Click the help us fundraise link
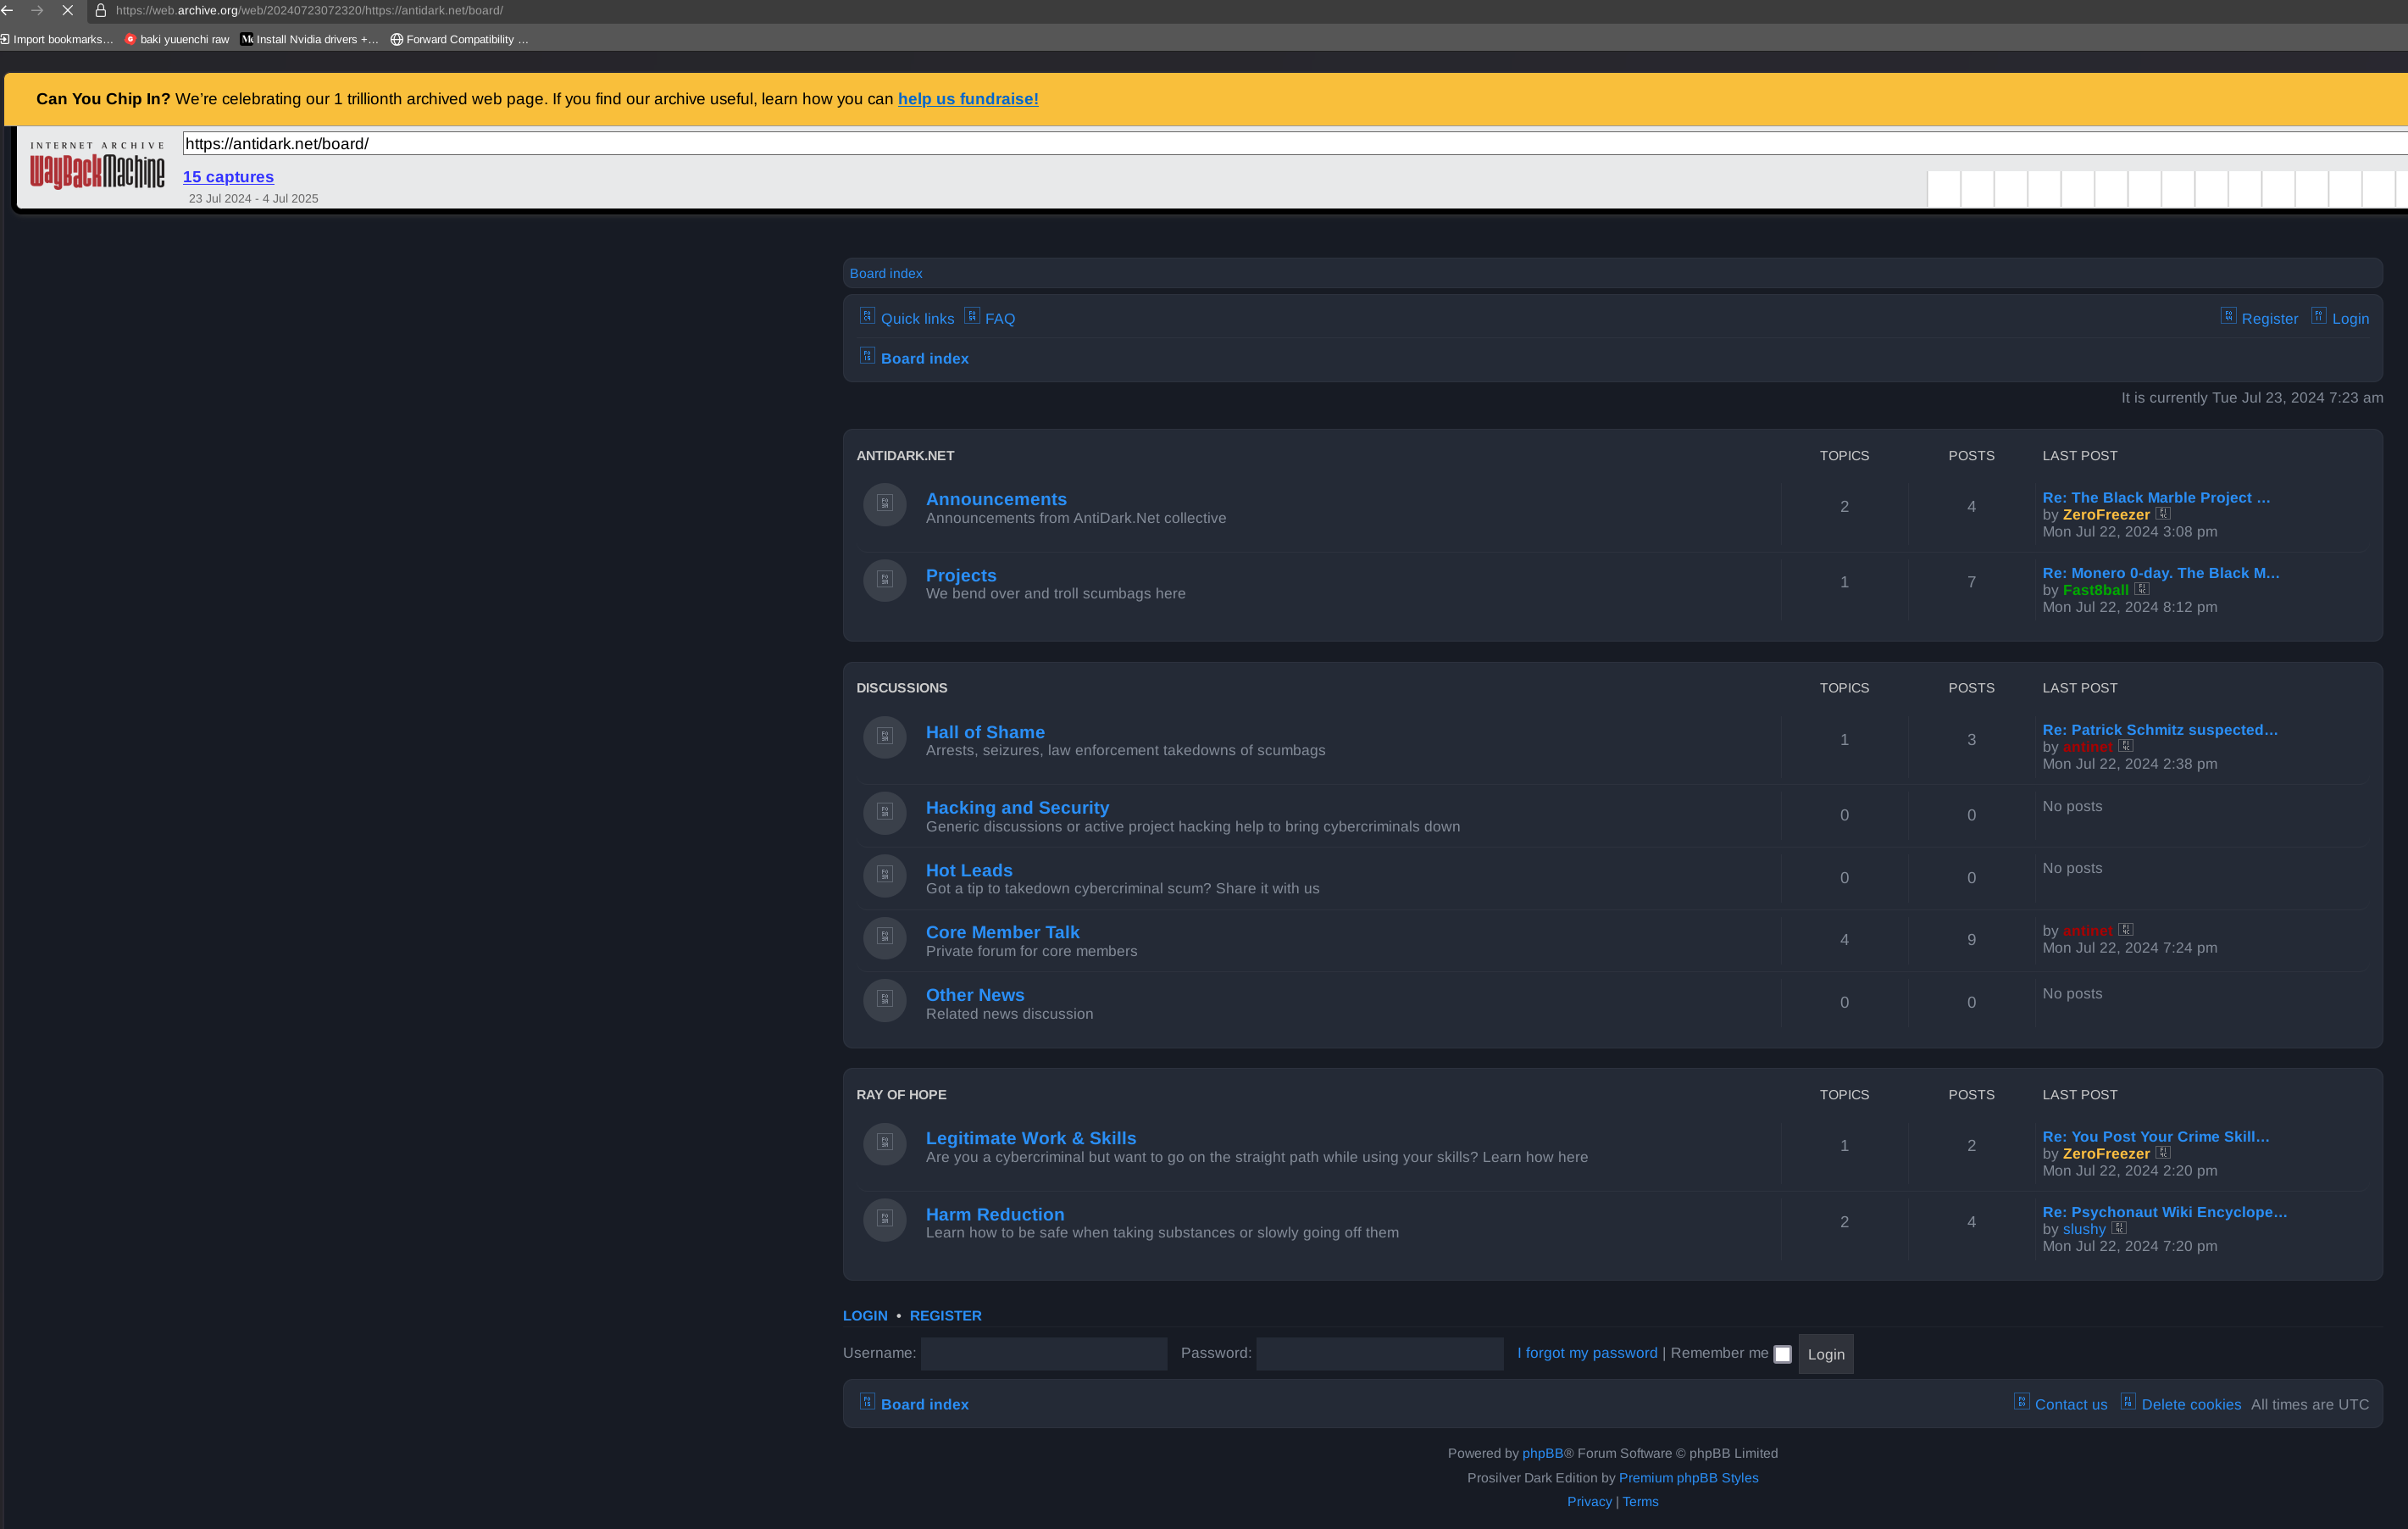The width and height of the screenshot is (2408, 1529). click(967, 99)
